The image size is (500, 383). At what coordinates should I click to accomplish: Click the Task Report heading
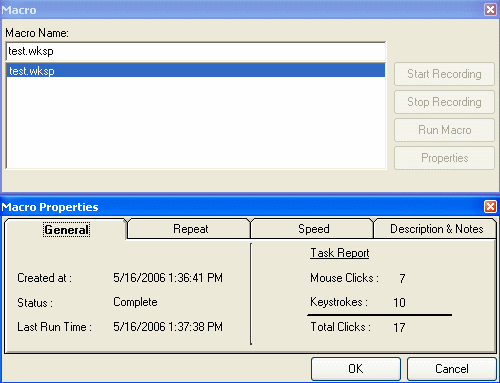[x=340, y=253]
